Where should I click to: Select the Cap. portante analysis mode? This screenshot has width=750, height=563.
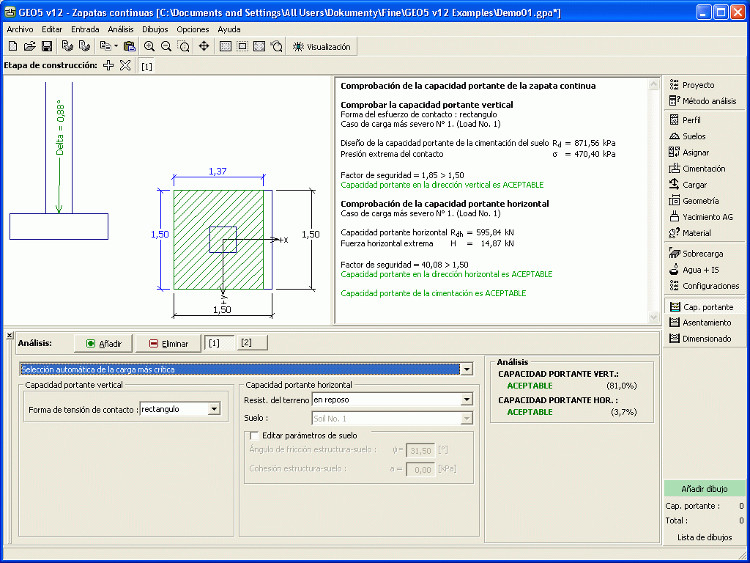click(x=704, y=307)
